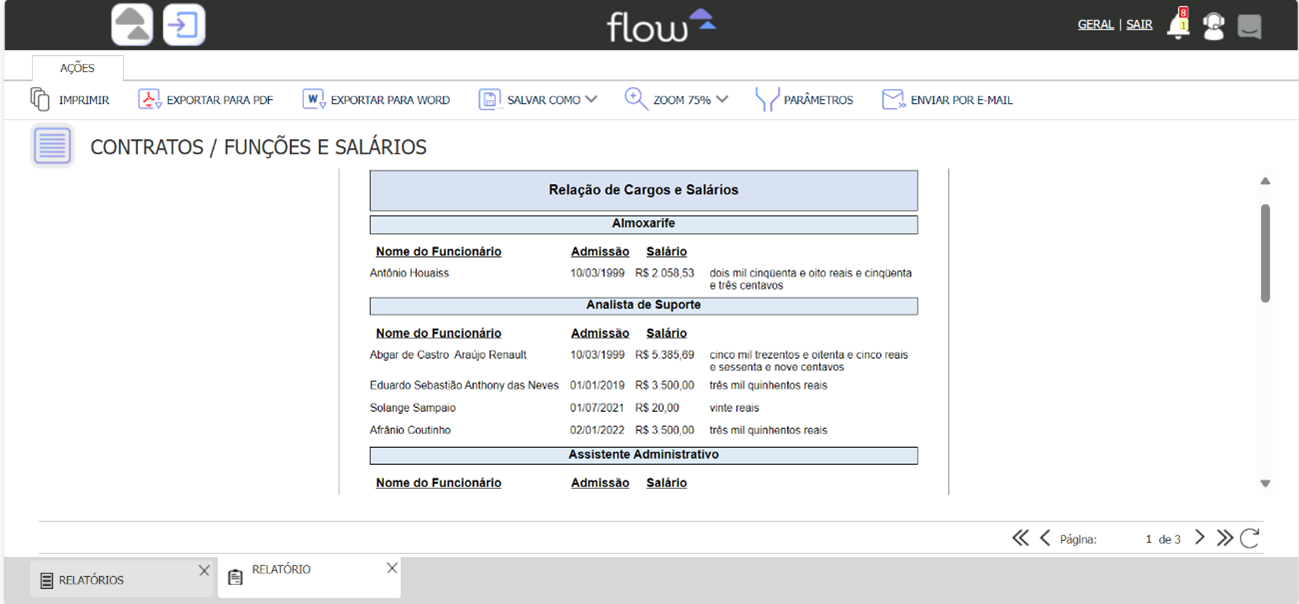The height and width of the screenshot is (604, 1299).
Task: Expand the SALVAR COMO dropdown arrow
Action: pos(591,99)
